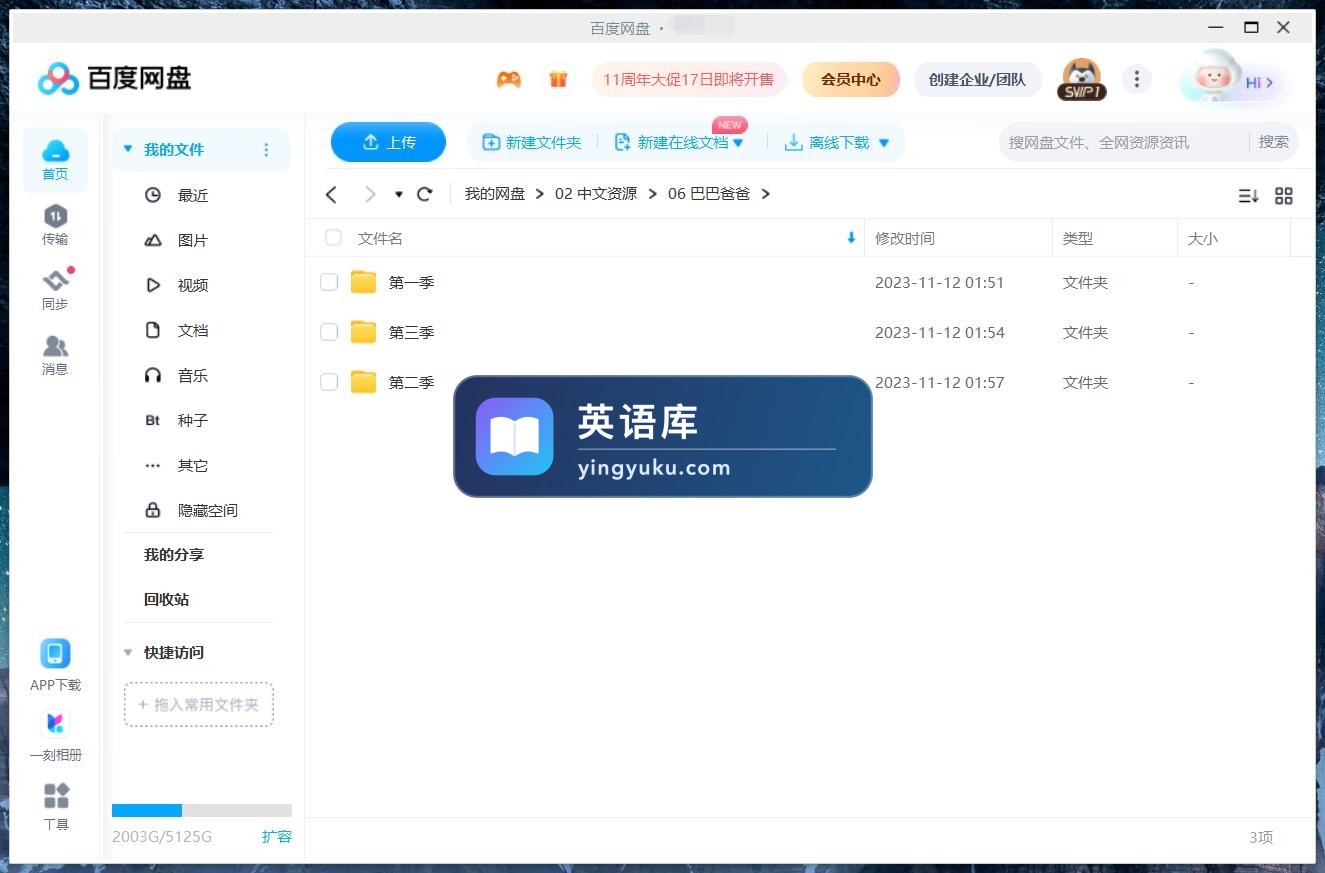Click the Hi assistant mascot icon

click(x=1216, y=77)
